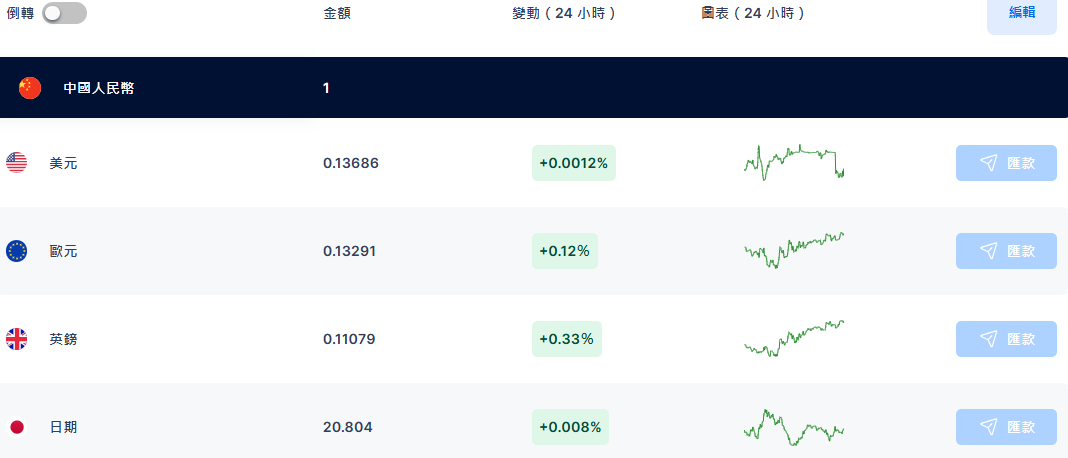
Task: Open the 日期 24-hour sparkline chart
Action: pyautogui.click(x=794, y=427)
